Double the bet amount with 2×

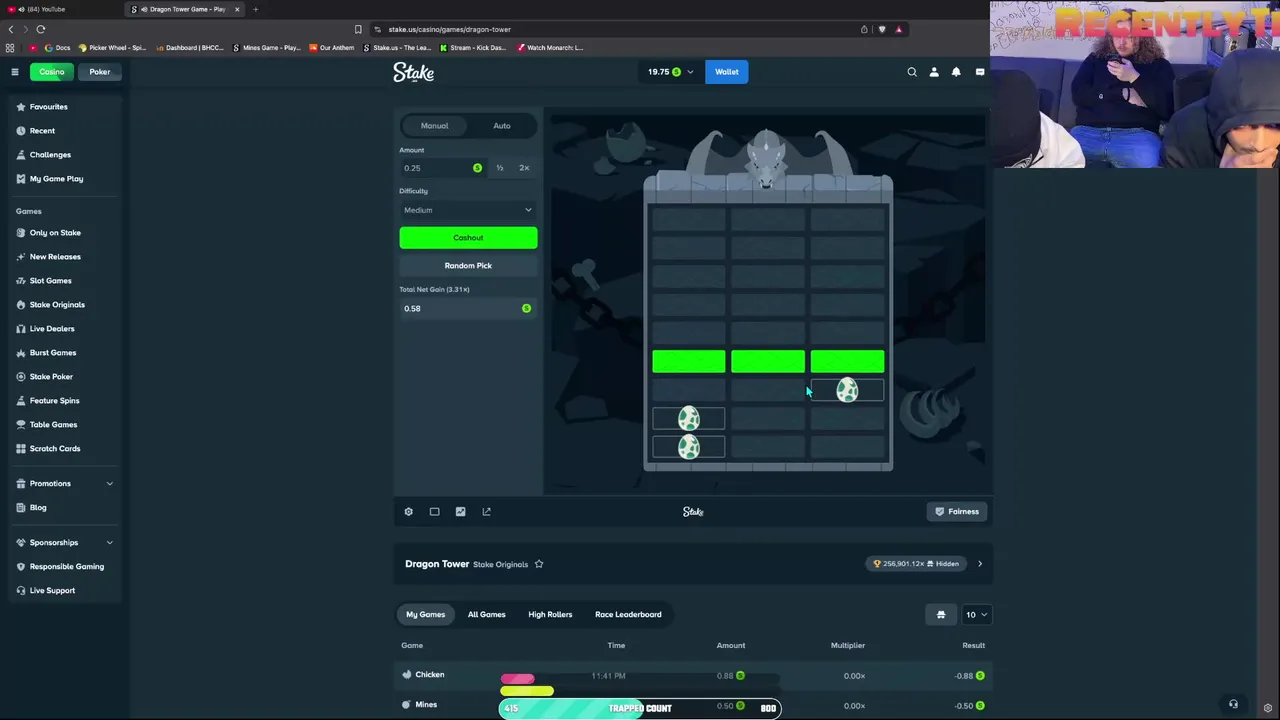tap(524, 168)
